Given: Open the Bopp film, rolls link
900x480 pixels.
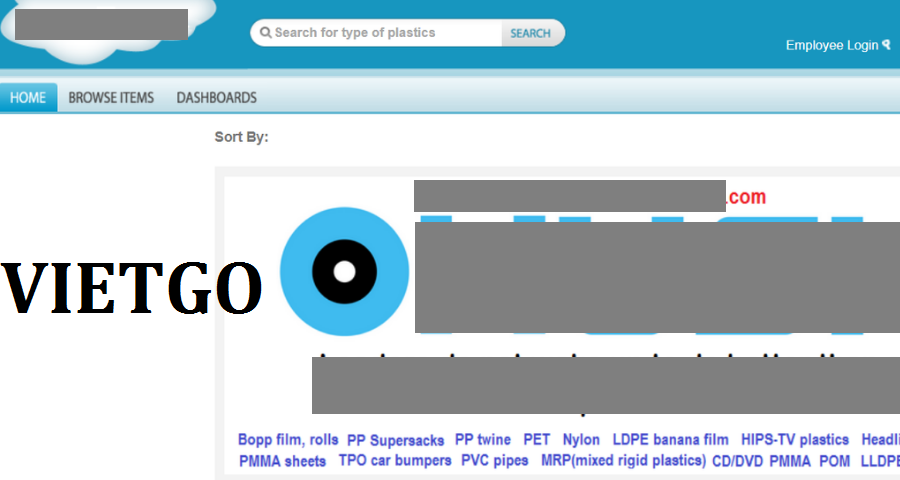Looking at the screenshot, I should click(288, 440).
